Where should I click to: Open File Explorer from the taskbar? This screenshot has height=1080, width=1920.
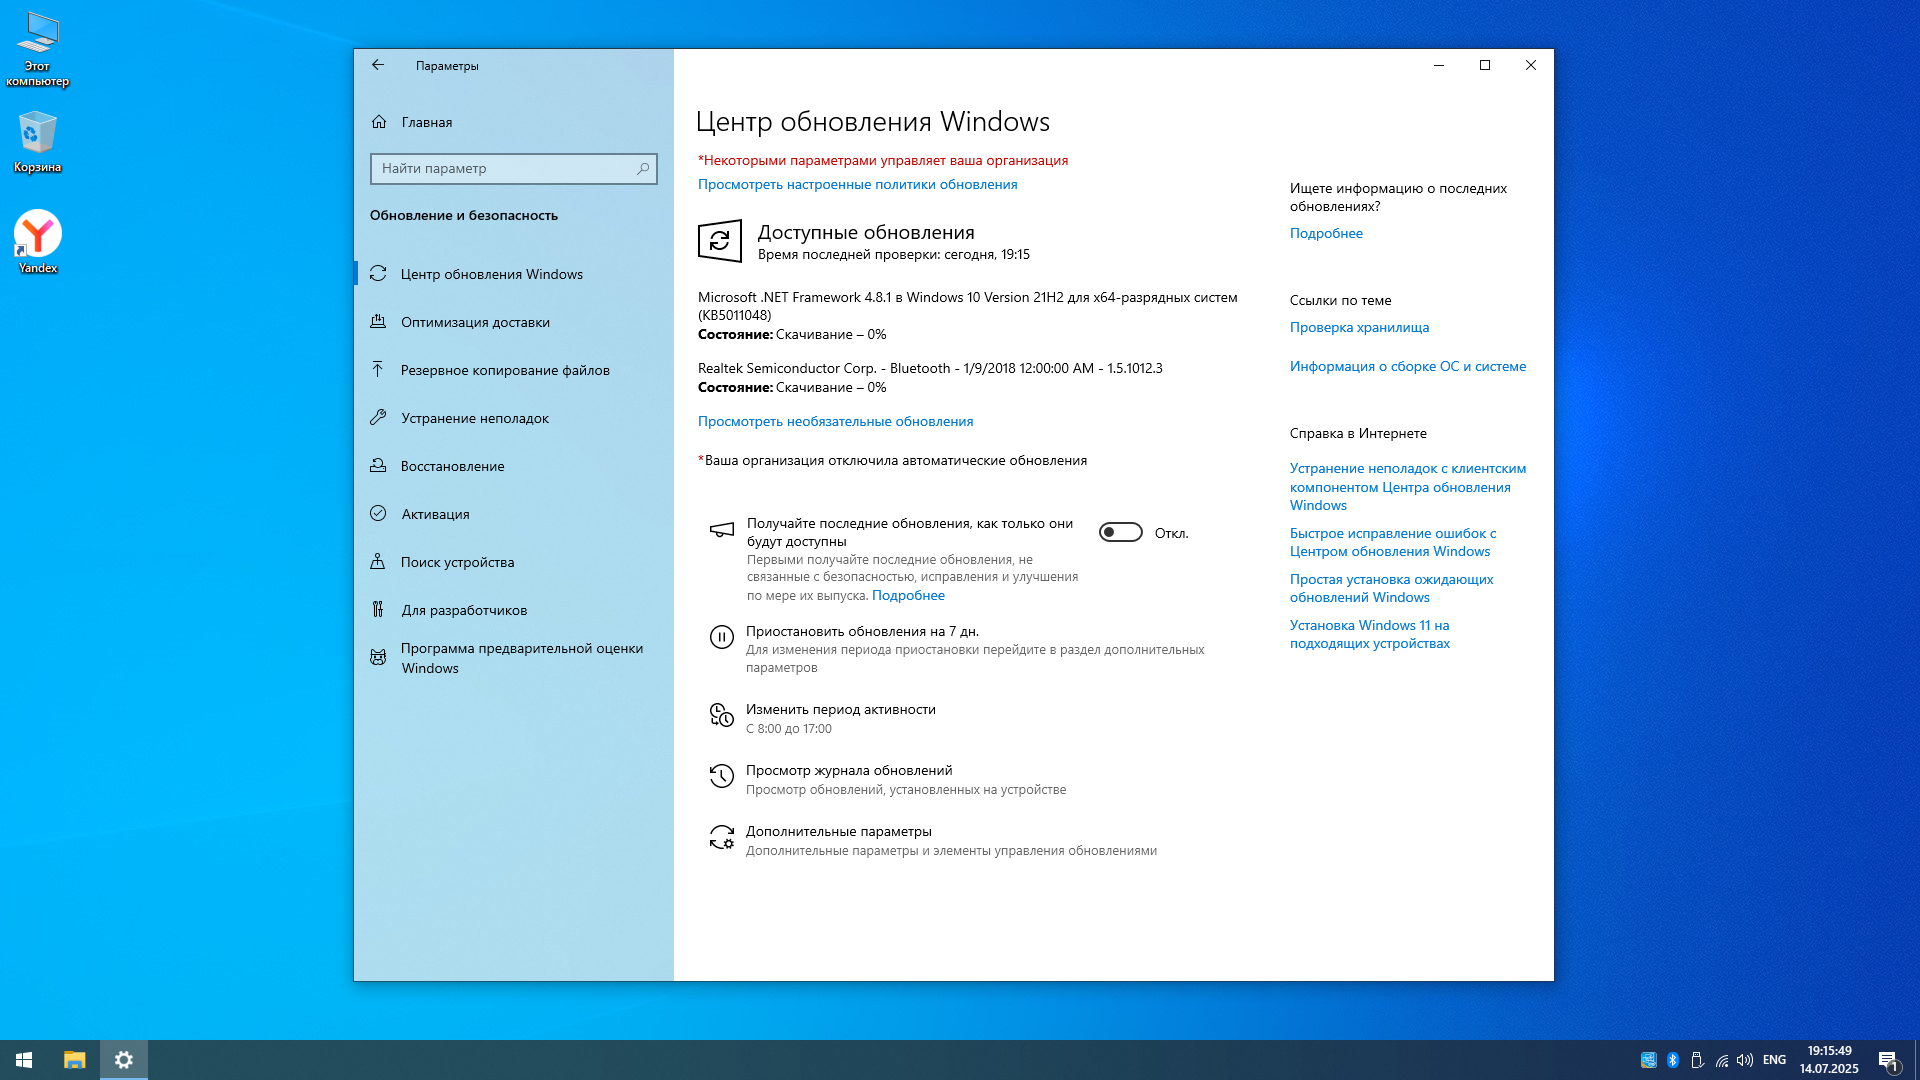(x=75, y=1060)
